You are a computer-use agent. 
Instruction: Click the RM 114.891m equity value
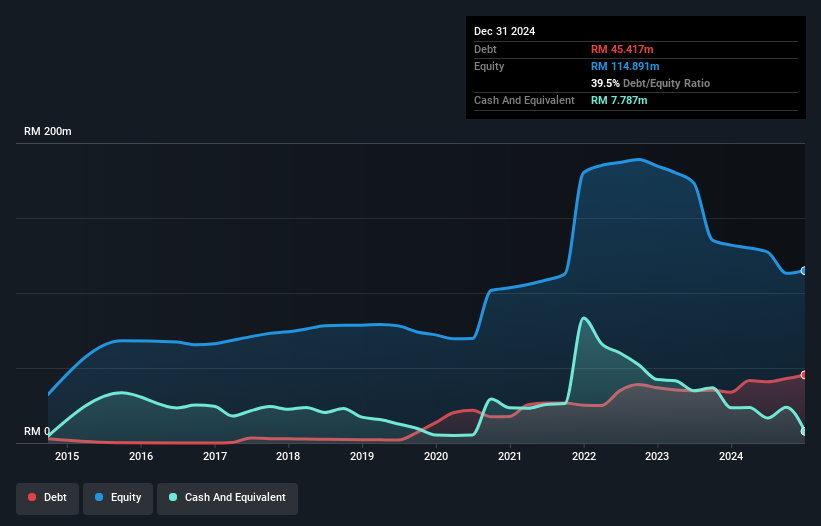[x=625, y=66]
